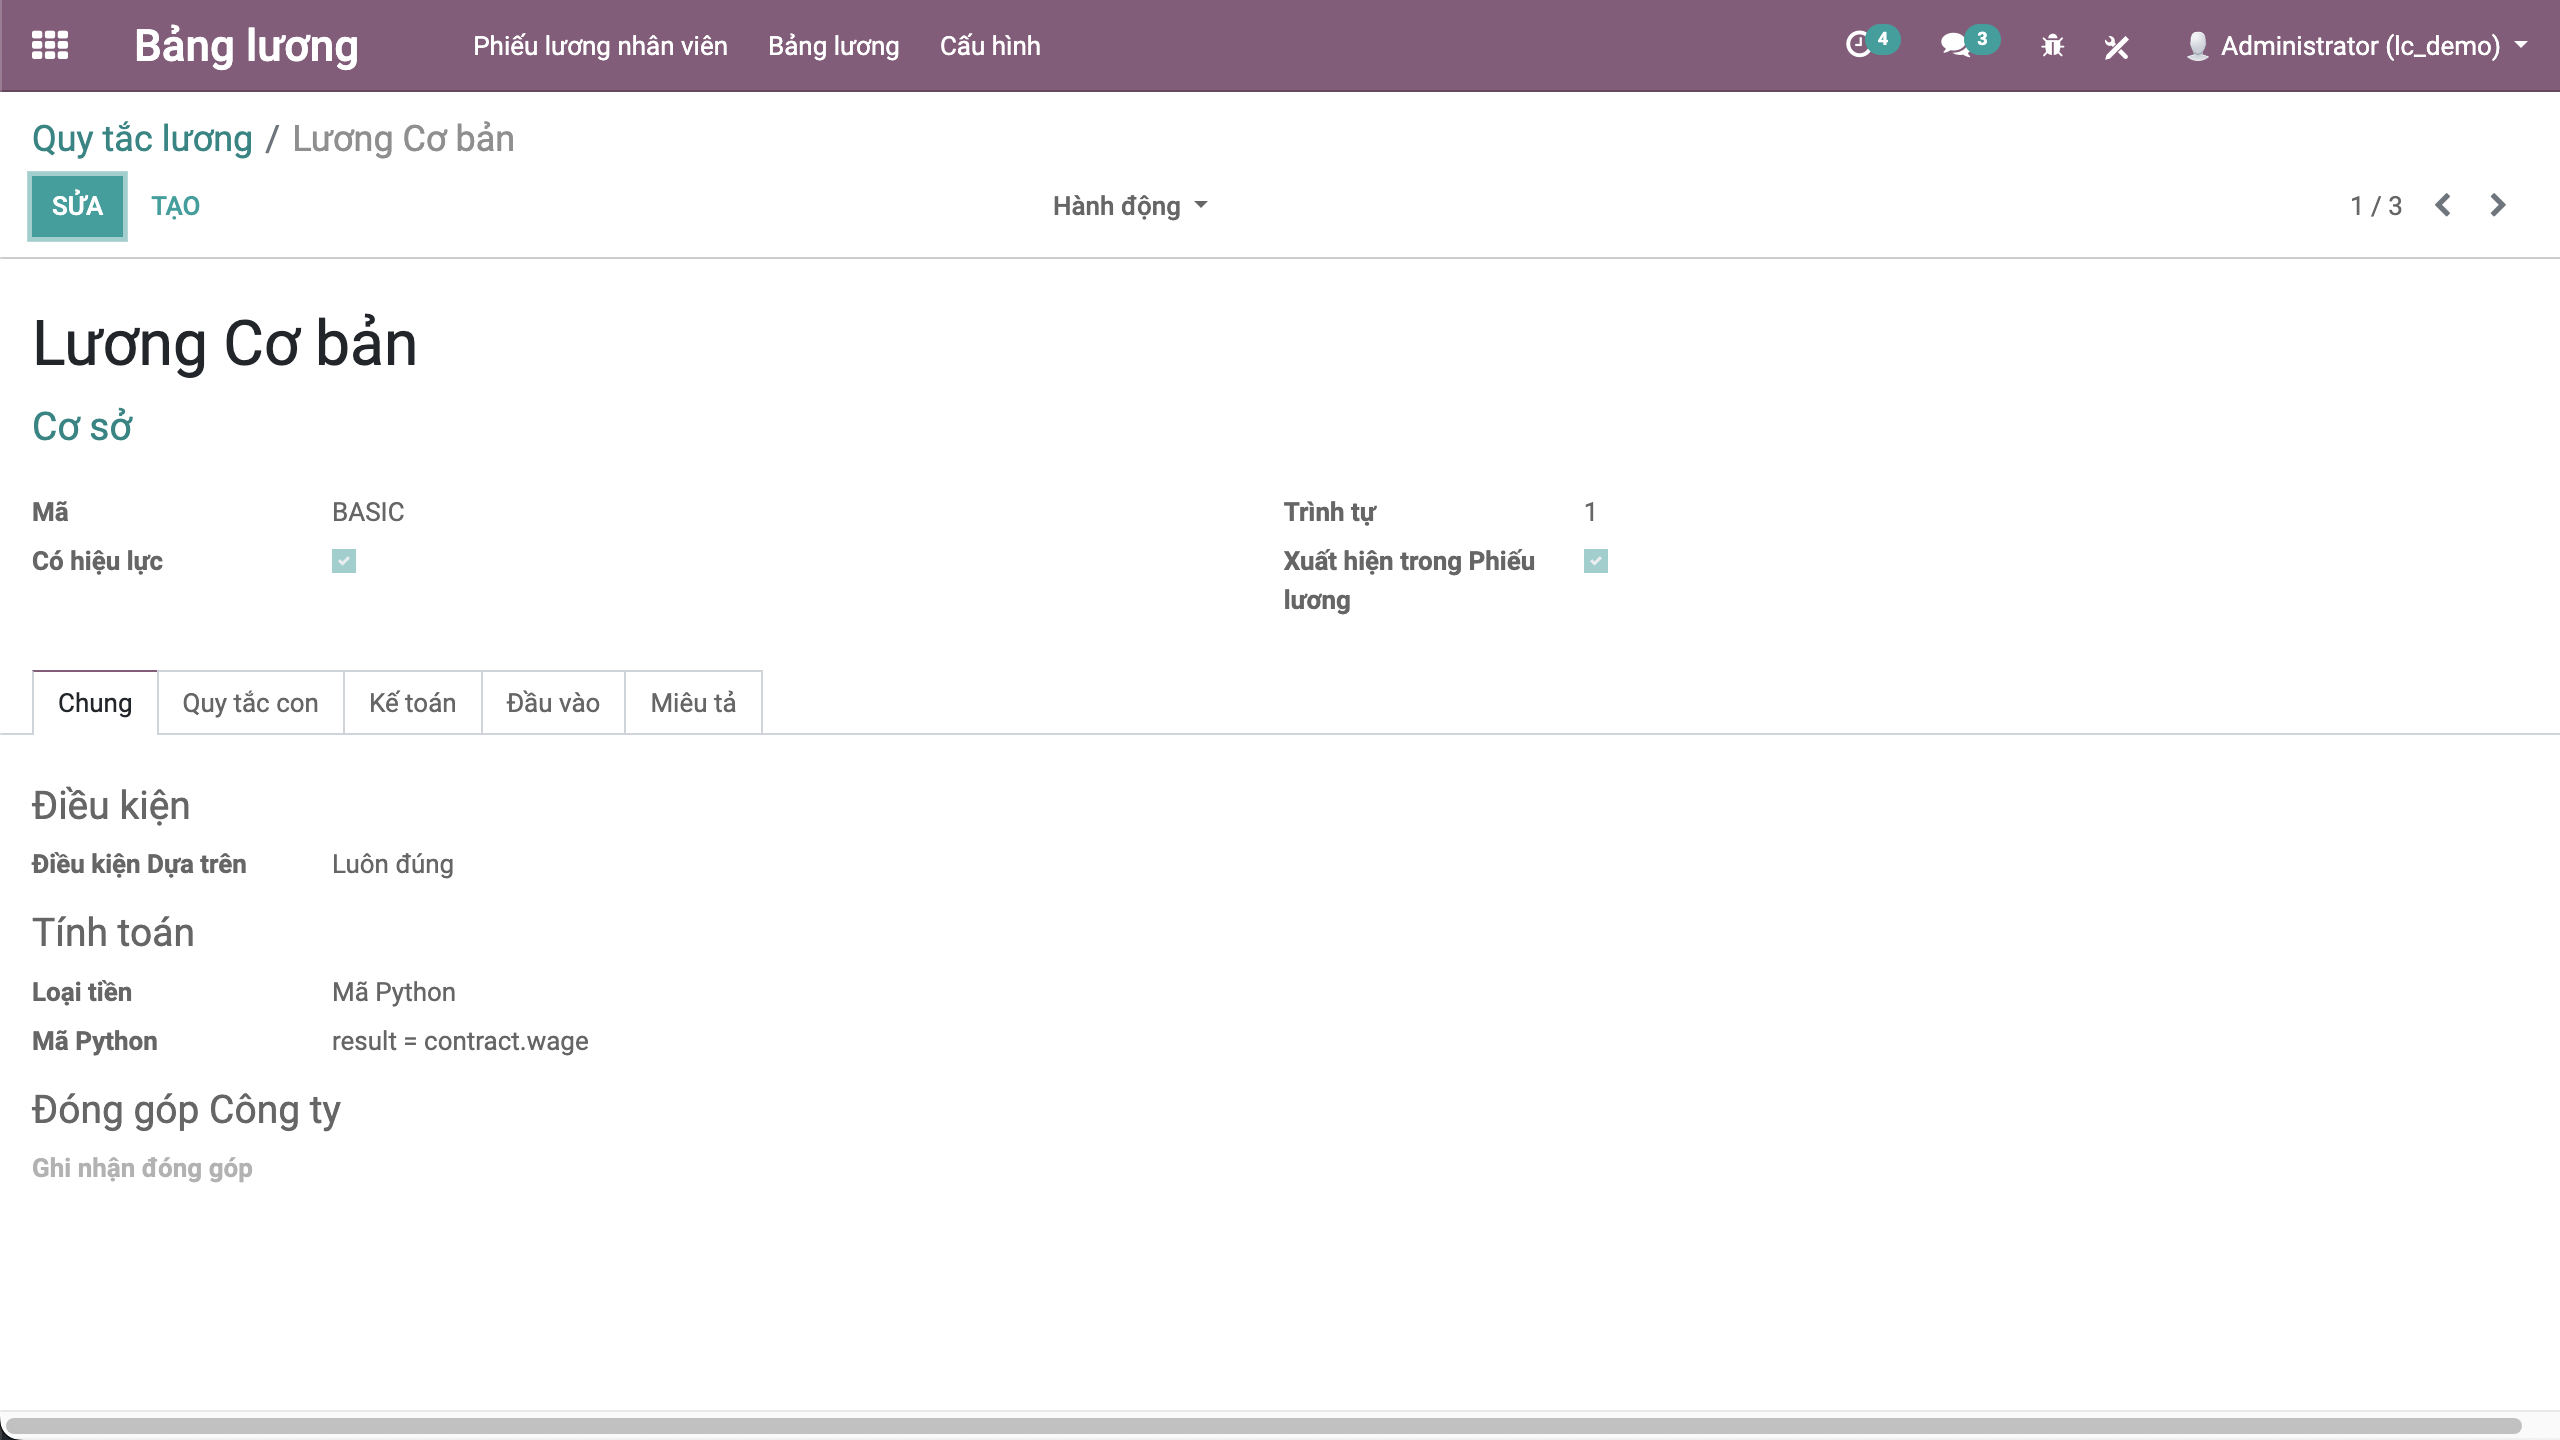The image size is (2560, 1440).
Task: Switch to the Quy tắc con tab
Action: [x=250, y=703]
